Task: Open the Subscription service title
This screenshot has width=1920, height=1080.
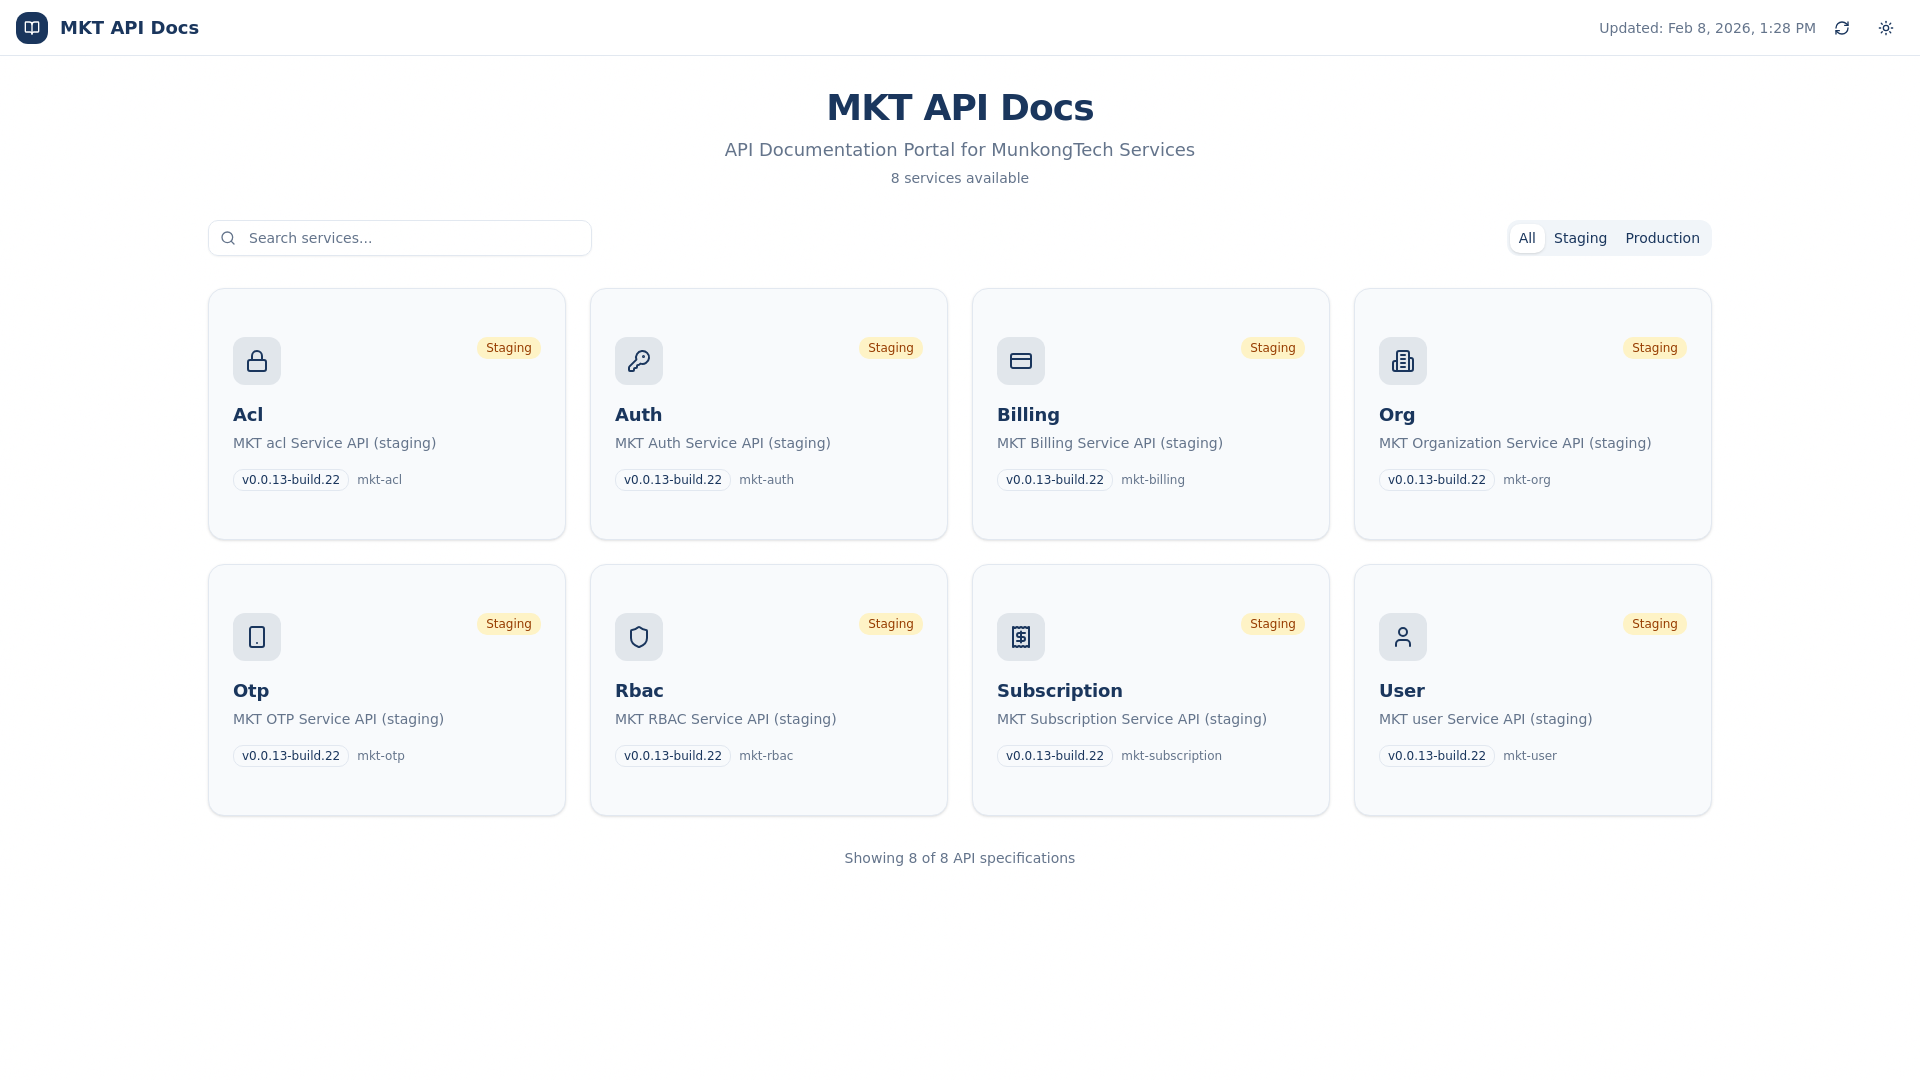Action: click(x=1060, y=691)
